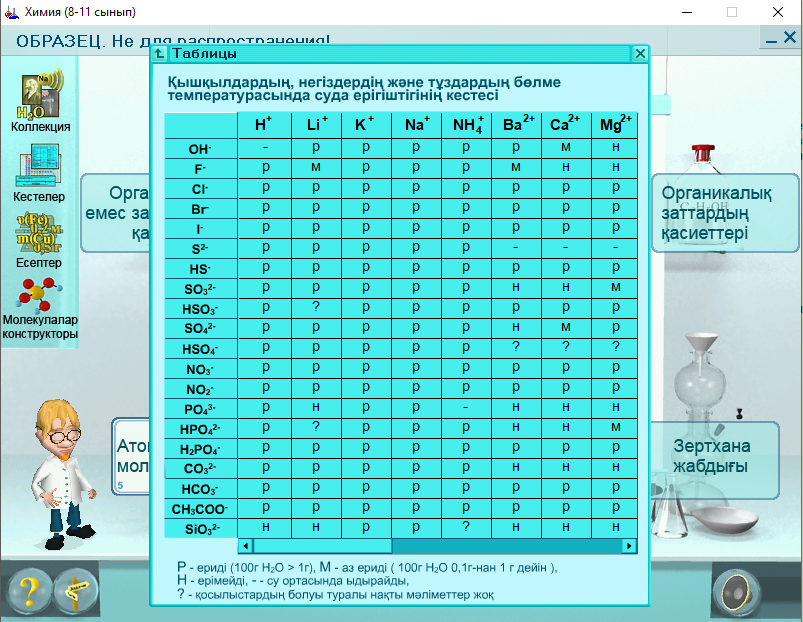Viewport: 803px width, 622px height.
Task: Click the S²⁻ row header
Action: tap(201, 249)
